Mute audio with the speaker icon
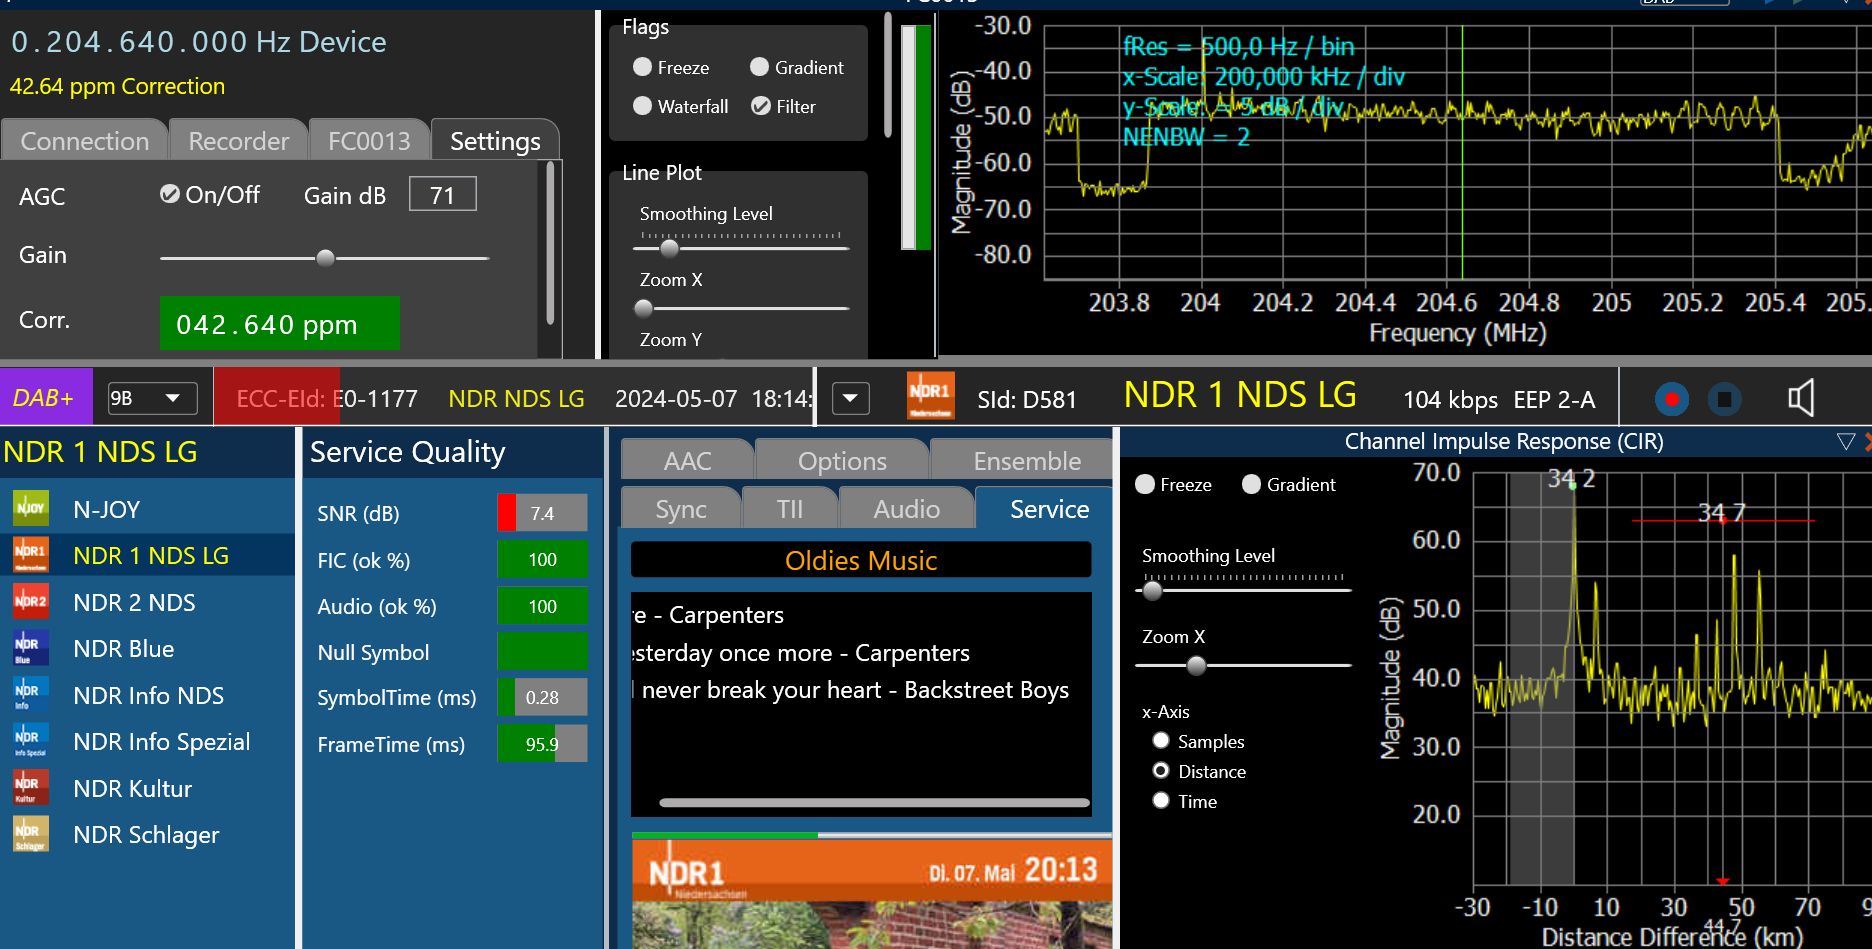 click(x=1800, y=399)
